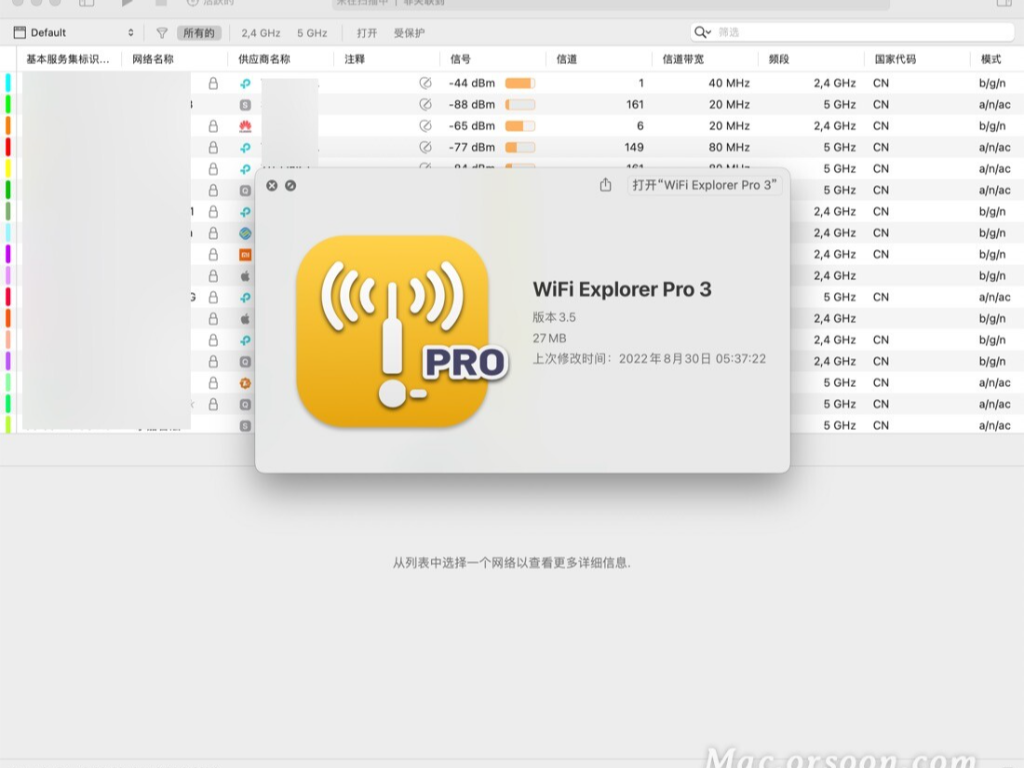
Task: Click the channel "149" cell
Action: coord(633,148)
